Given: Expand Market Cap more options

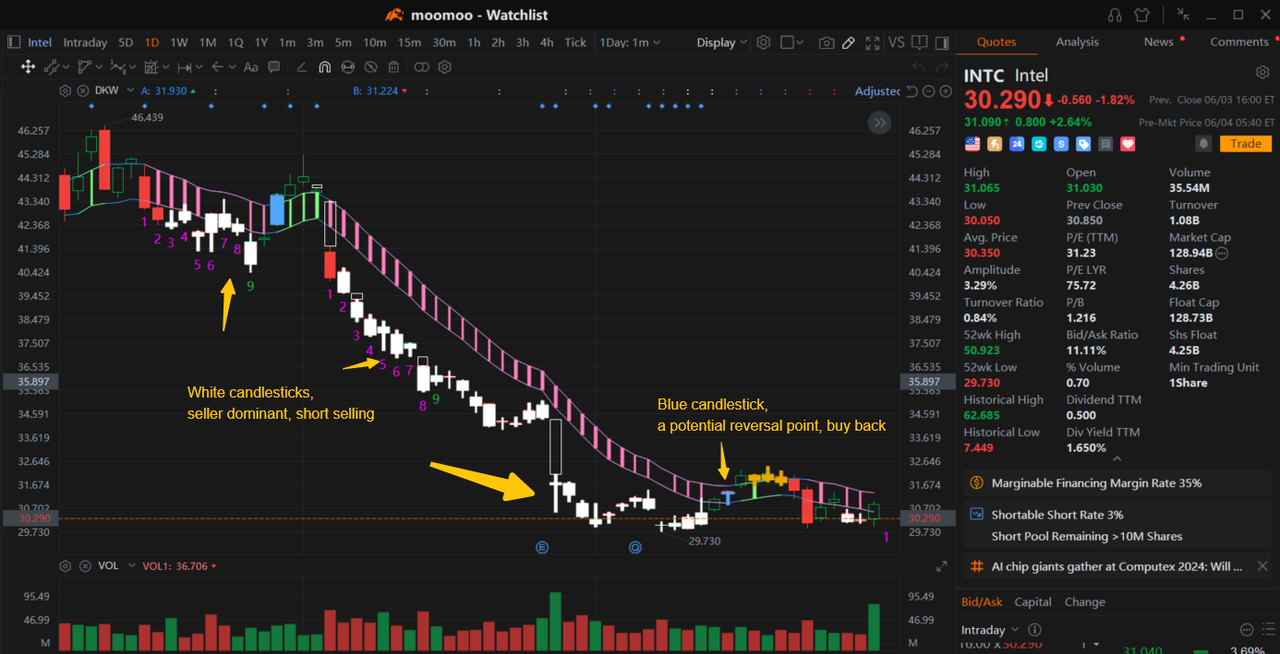Looking at the screenshot, I should (x=1222, y=254).
